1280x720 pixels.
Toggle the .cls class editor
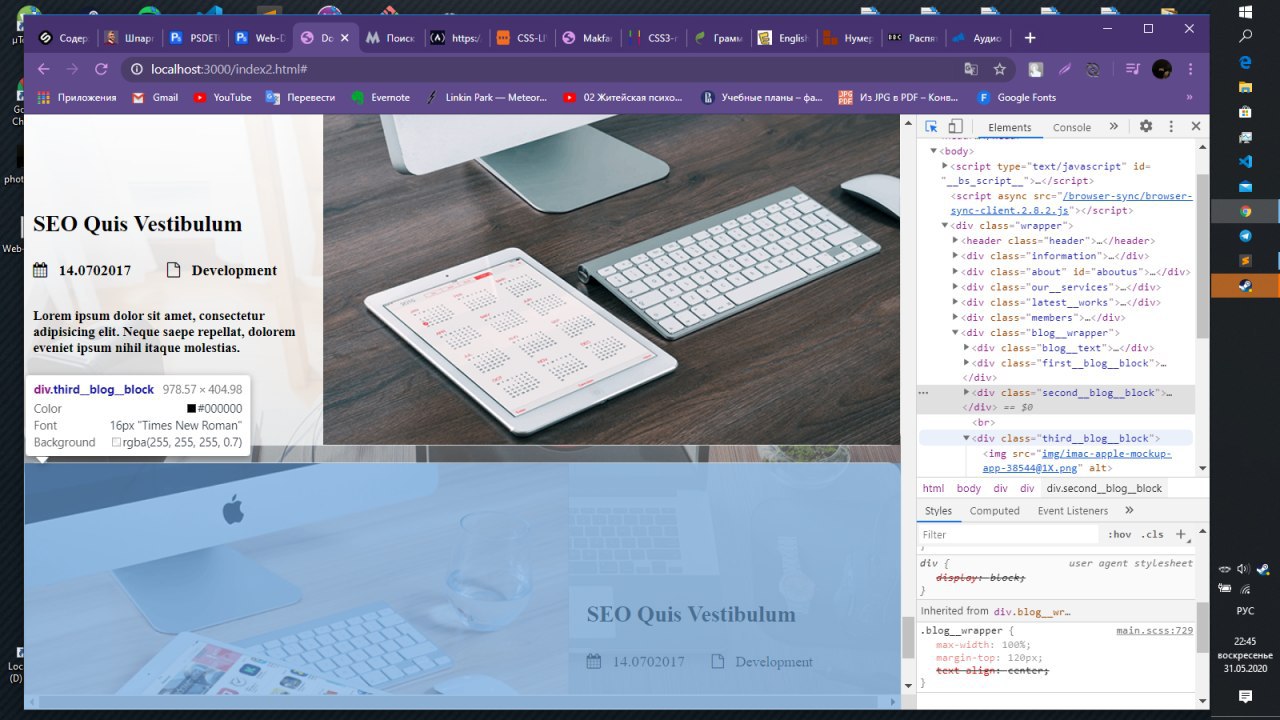[1153, 535]
